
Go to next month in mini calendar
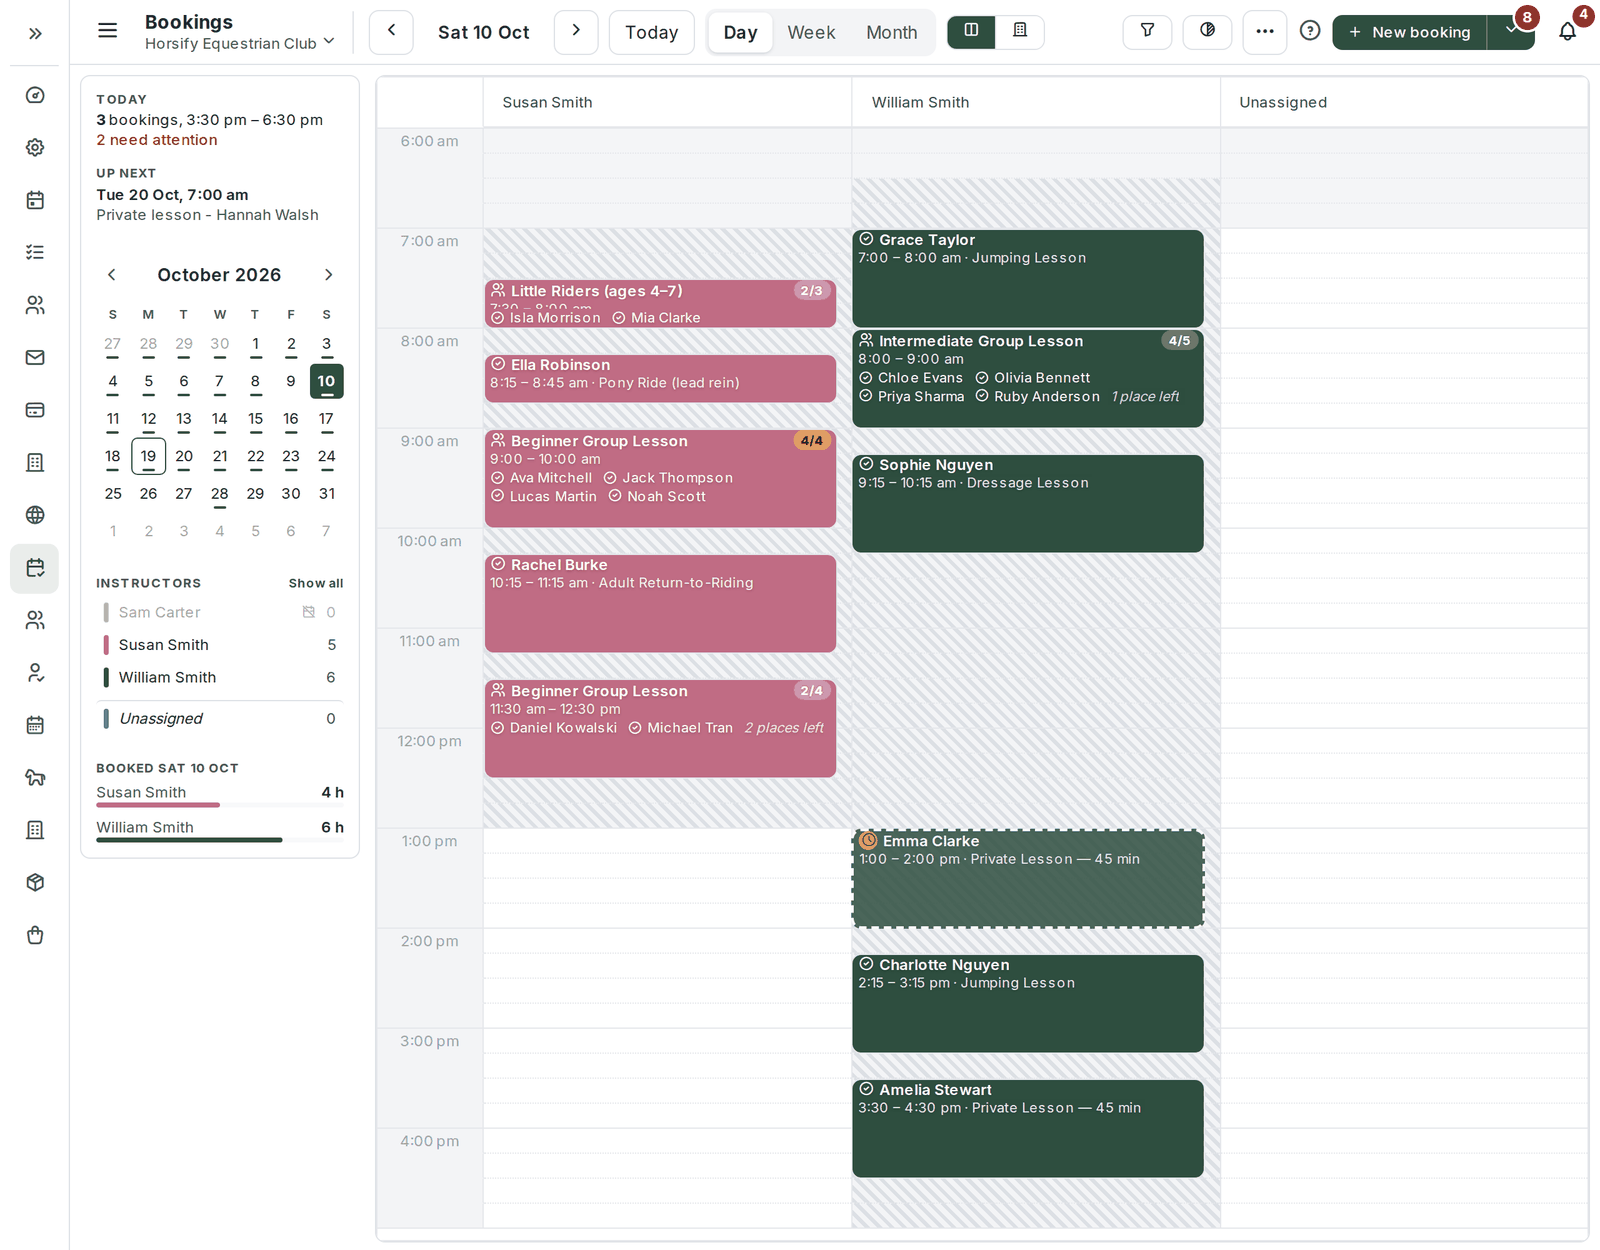coord(328,274)
